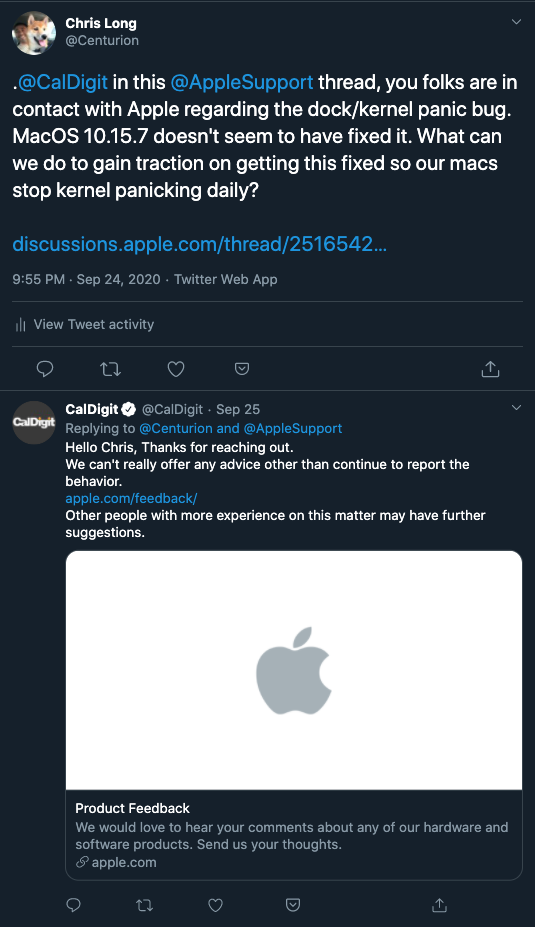
Task: Like Chris Long's main tweet
Action: click(x=176, y=369)
